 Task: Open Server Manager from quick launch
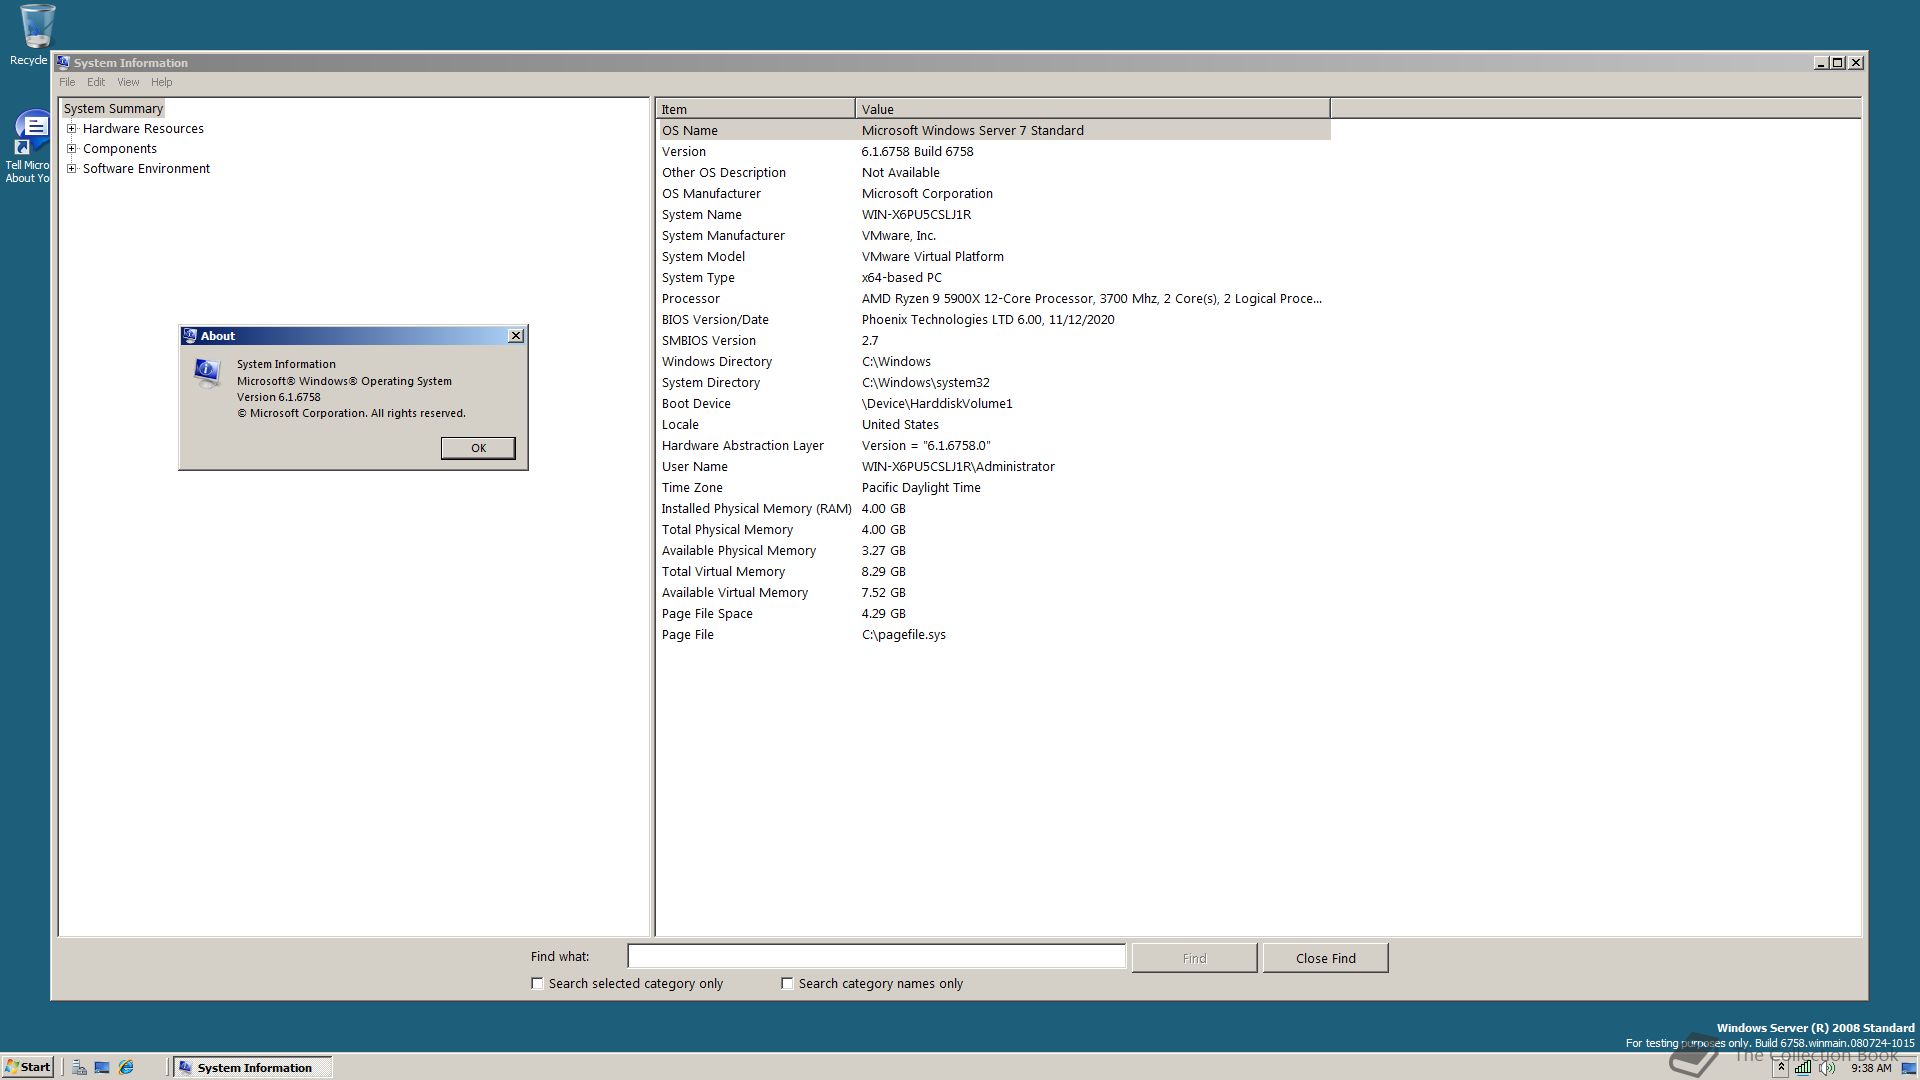[79, 1067]
